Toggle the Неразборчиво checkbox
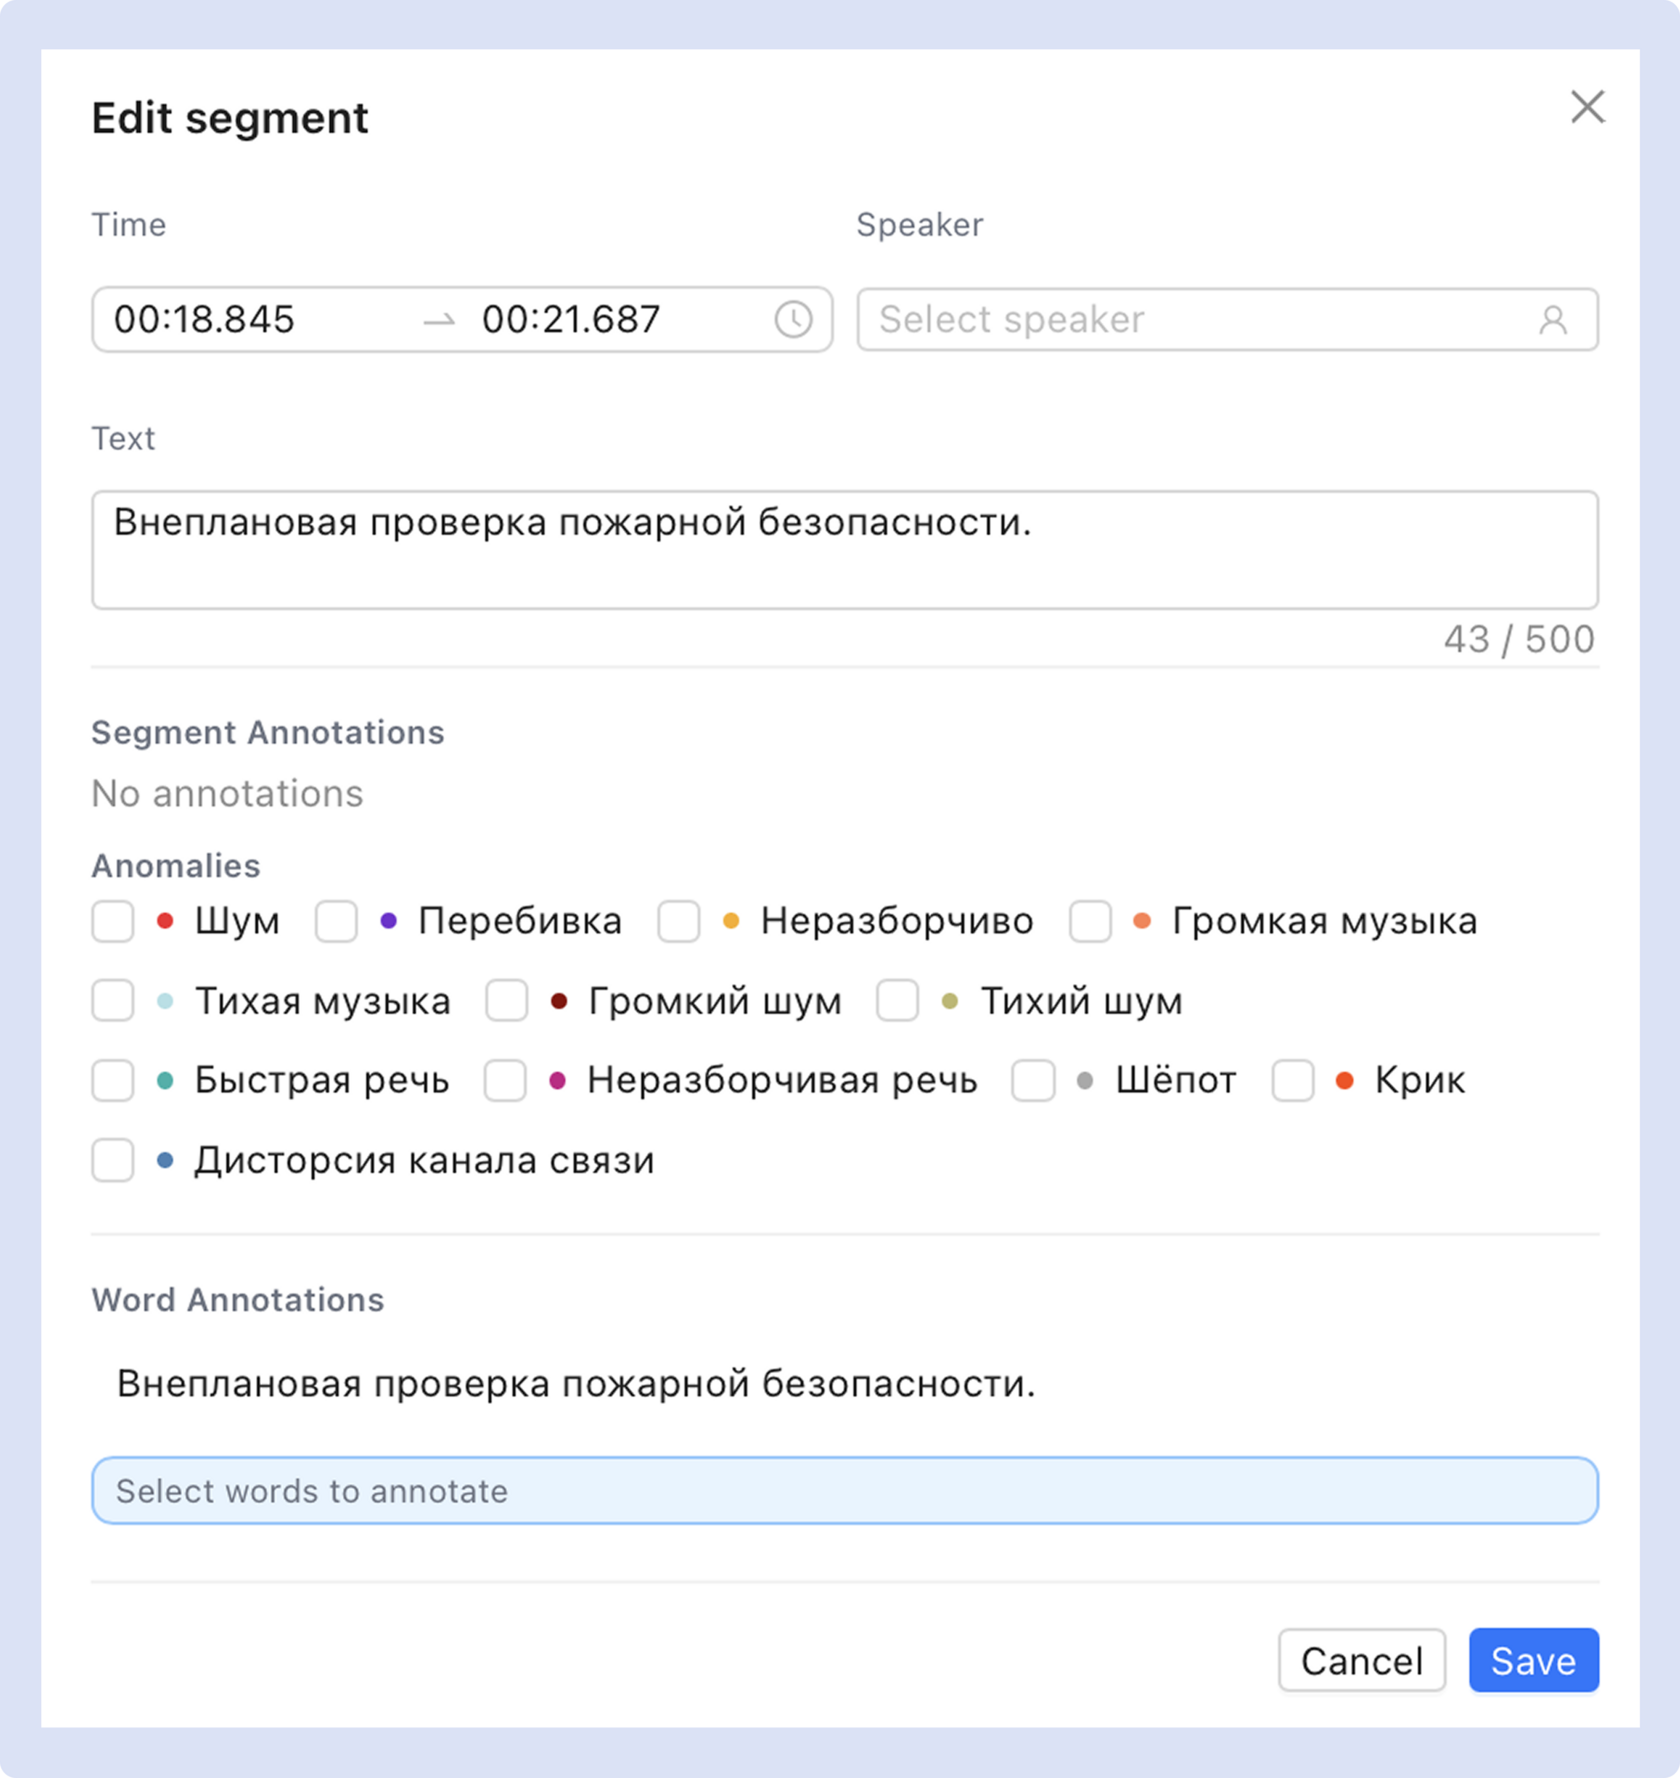 pyautogui.click(x=679, y=921)
